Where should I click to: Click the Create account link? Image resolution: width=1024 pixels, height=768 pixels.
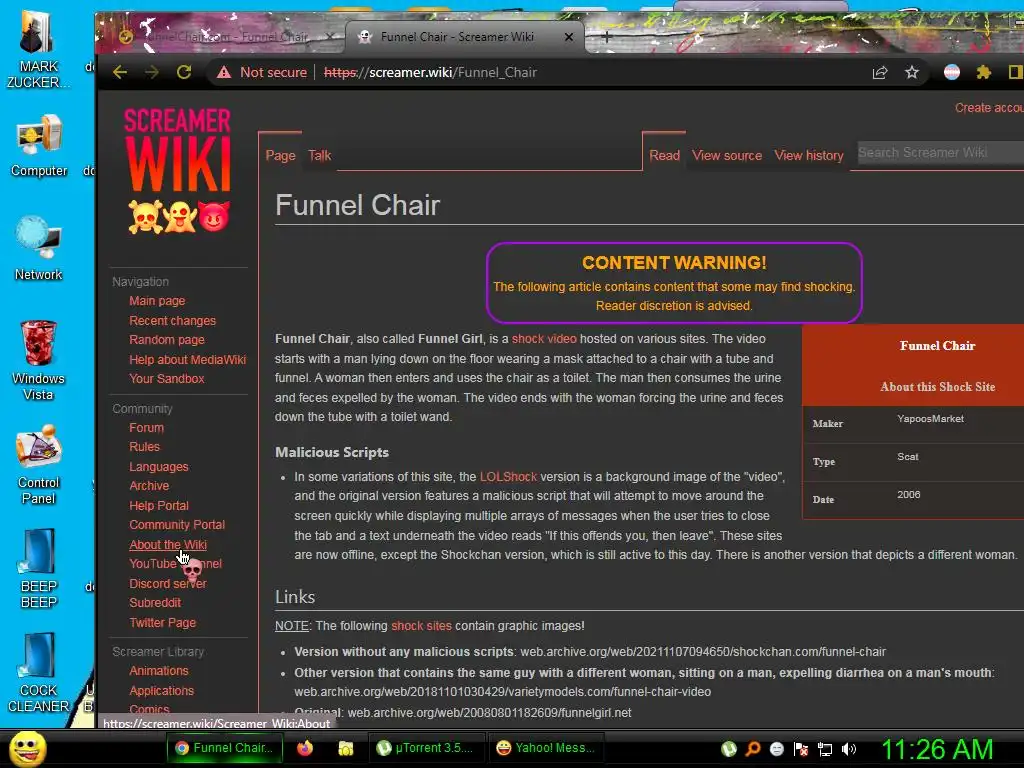pos(989,108)
